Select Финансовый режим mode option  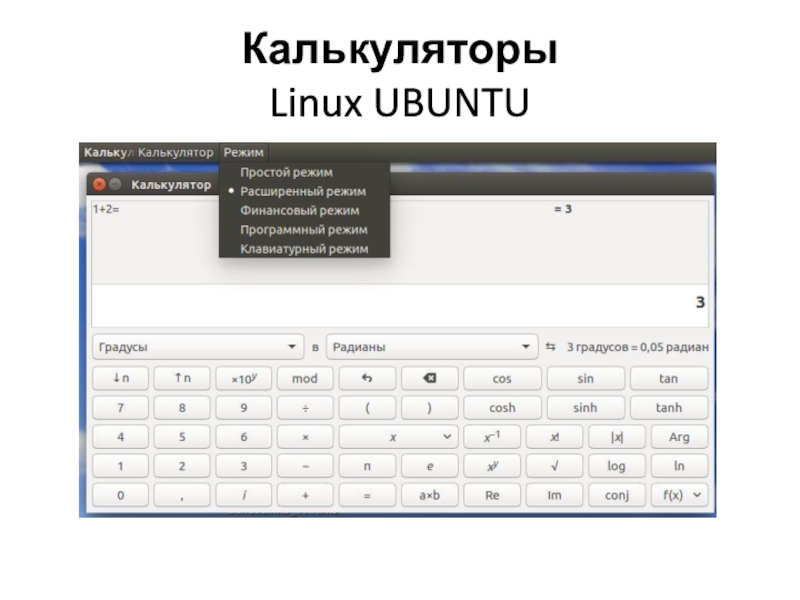304,210
